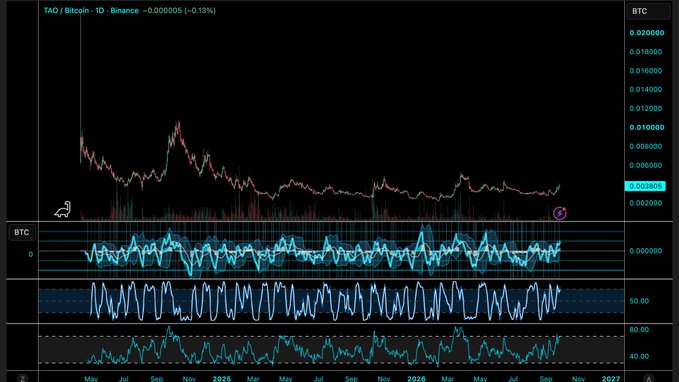Image resolution: width=679 pixels, height=382 pixels.
Task: Click the 0.014000 price axis label
Action: (x=646, y=89)
